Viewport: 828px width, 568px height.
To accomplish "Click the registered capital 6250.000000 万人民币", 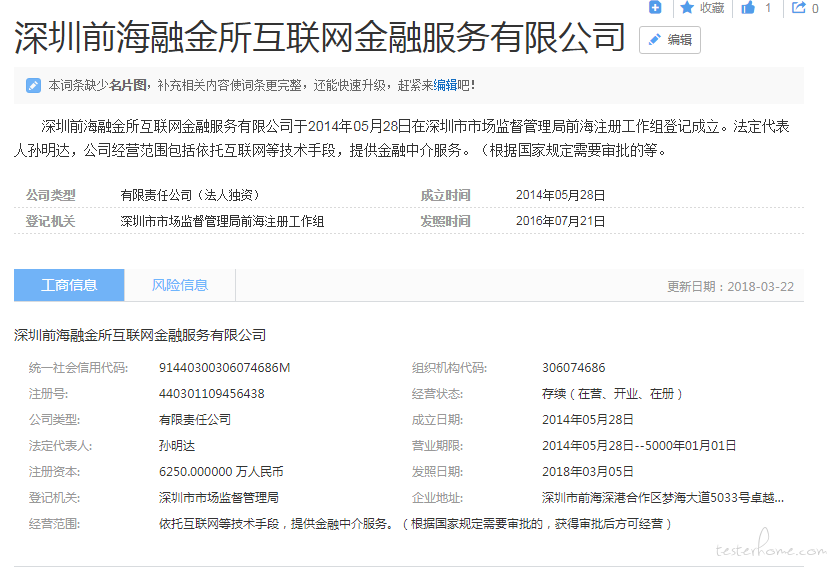I will point(221,471).
